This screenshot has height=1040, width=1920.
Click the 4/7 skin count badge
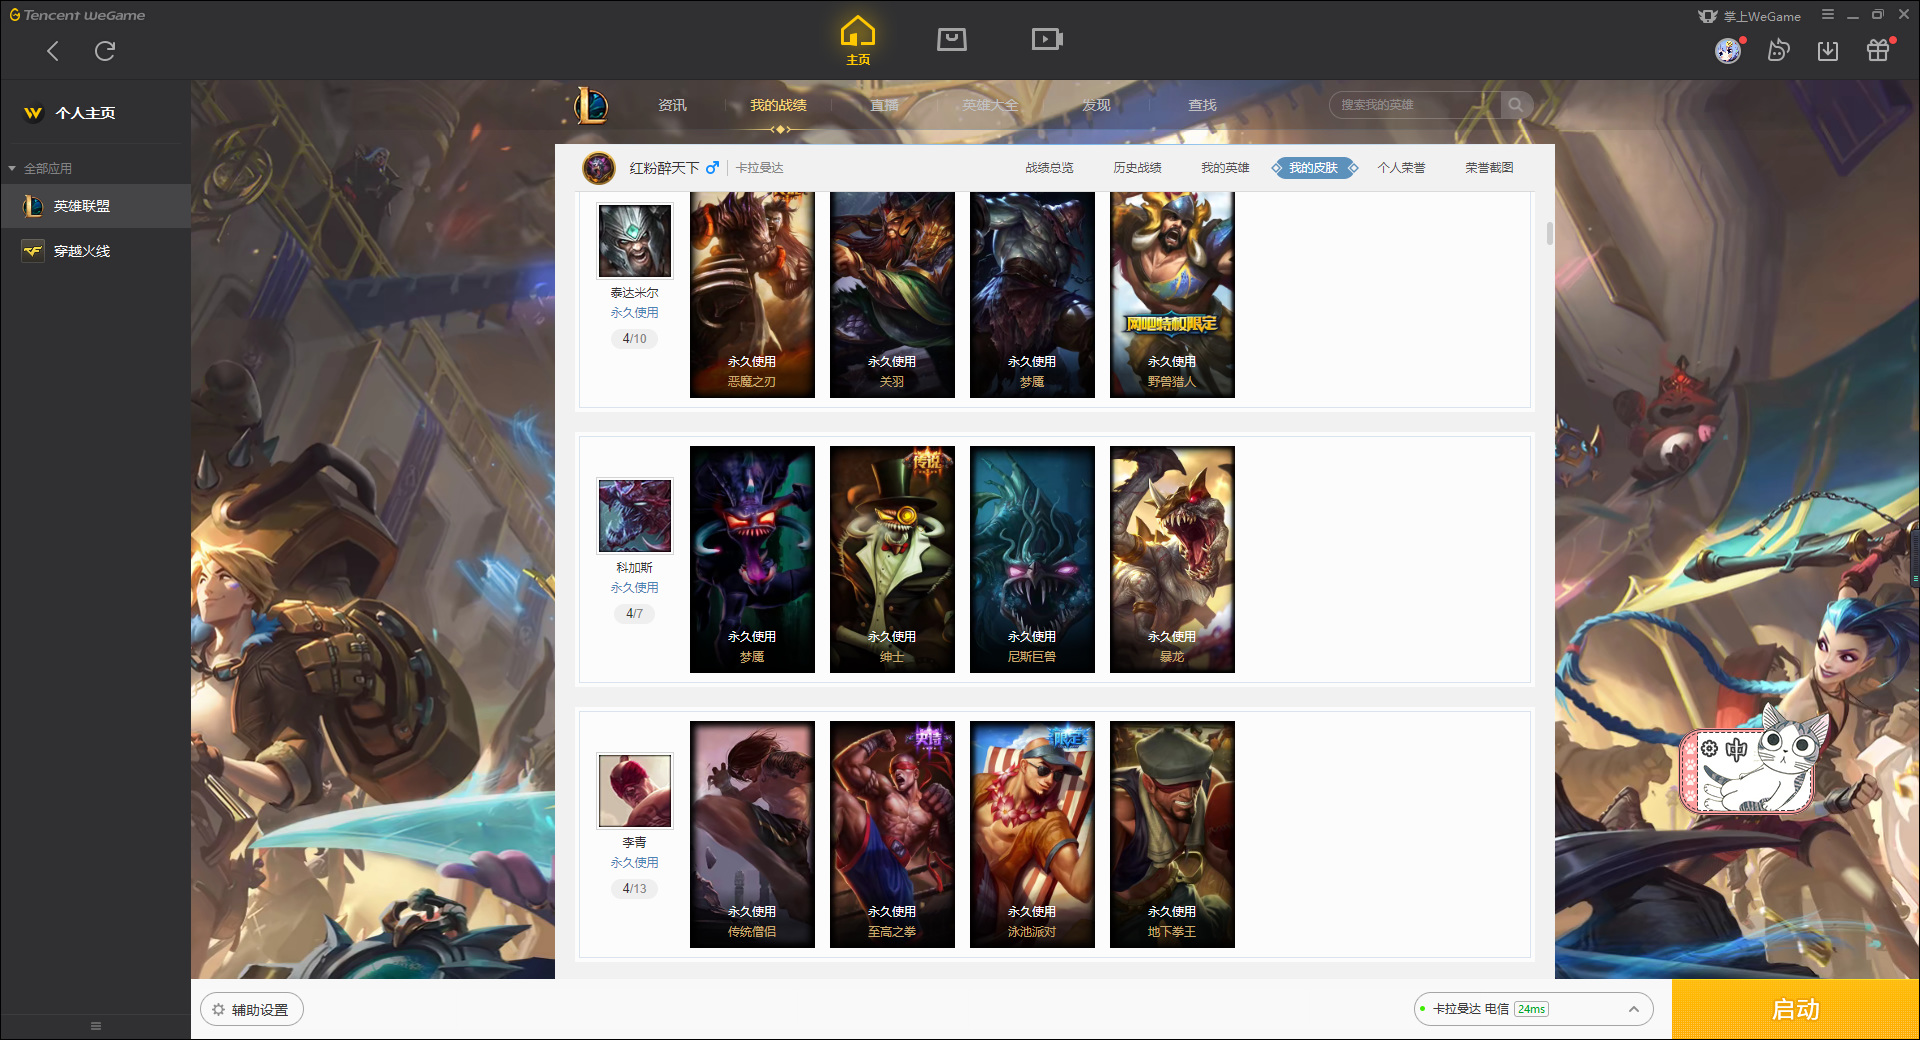coord(635,614)
